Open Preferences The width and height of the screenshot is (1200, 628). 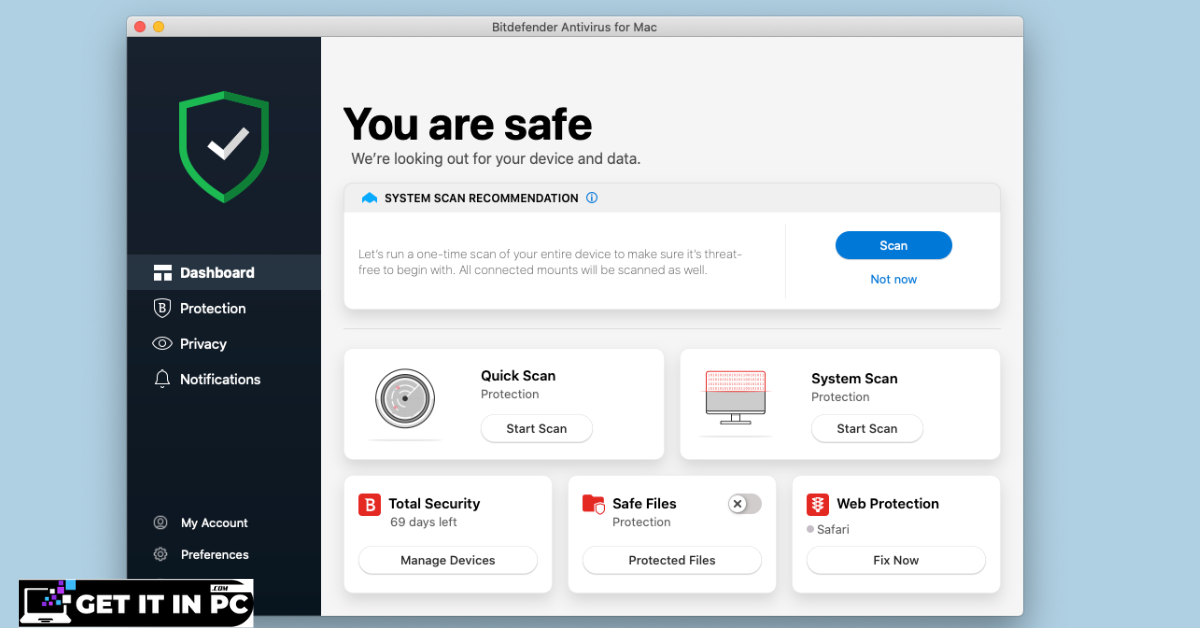click(x=214, y=554)
